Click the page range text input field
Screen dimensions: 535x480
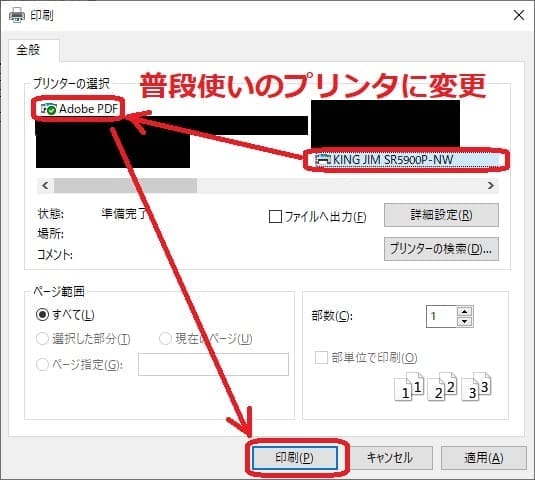[213, 364]
